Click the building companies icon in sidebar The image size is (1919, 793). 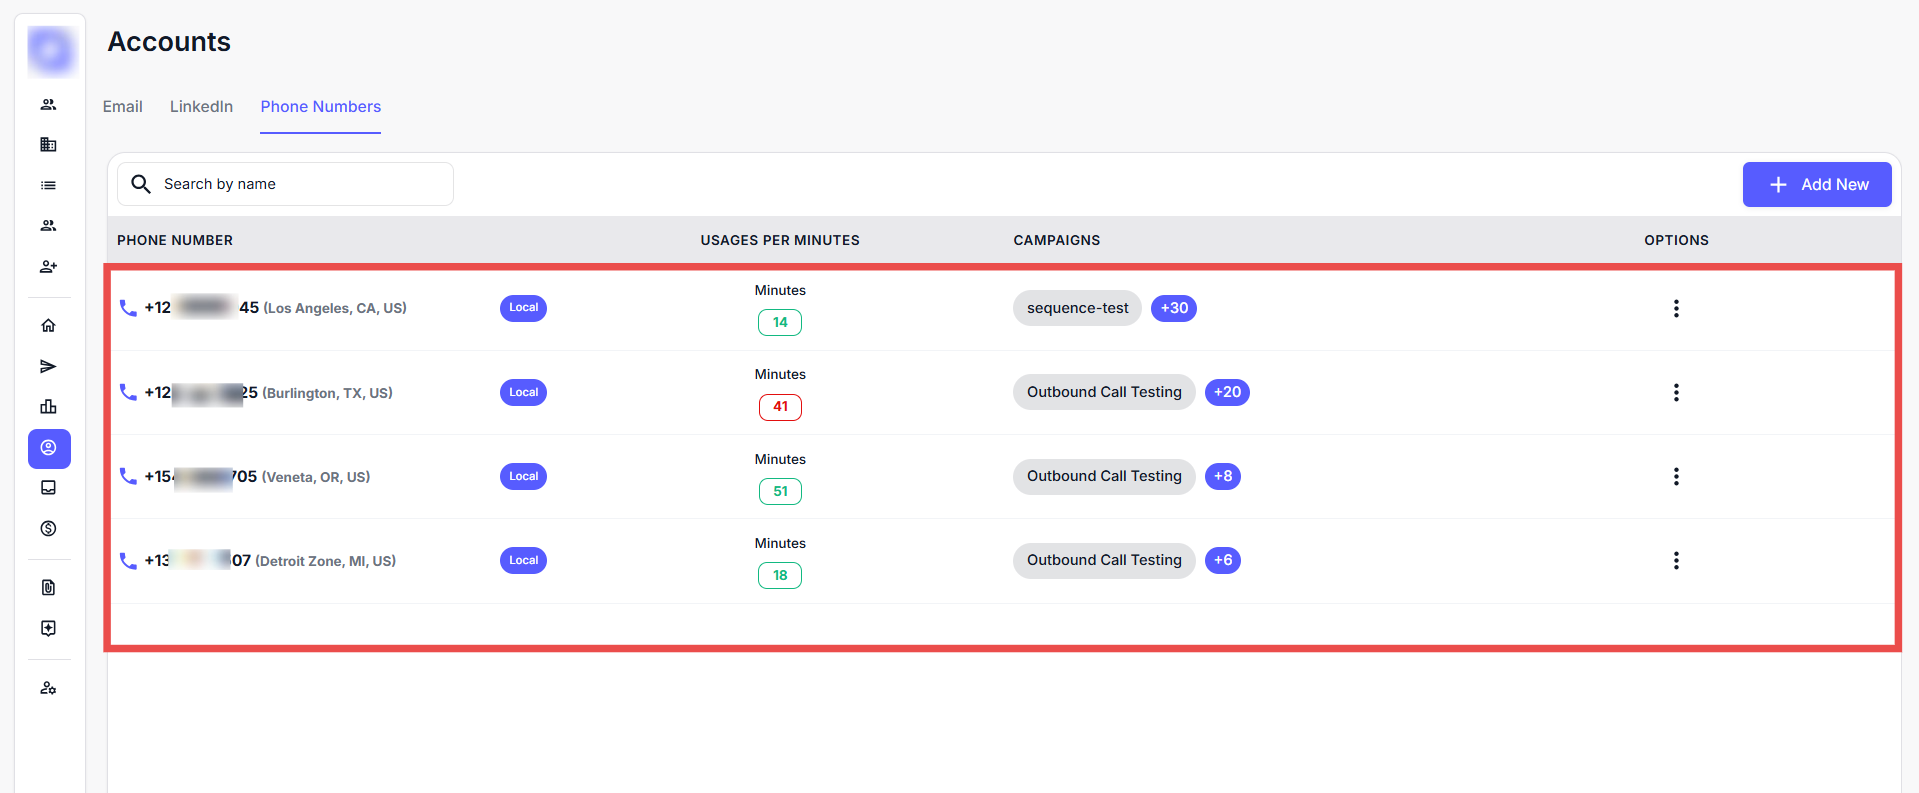coord(48,145)
